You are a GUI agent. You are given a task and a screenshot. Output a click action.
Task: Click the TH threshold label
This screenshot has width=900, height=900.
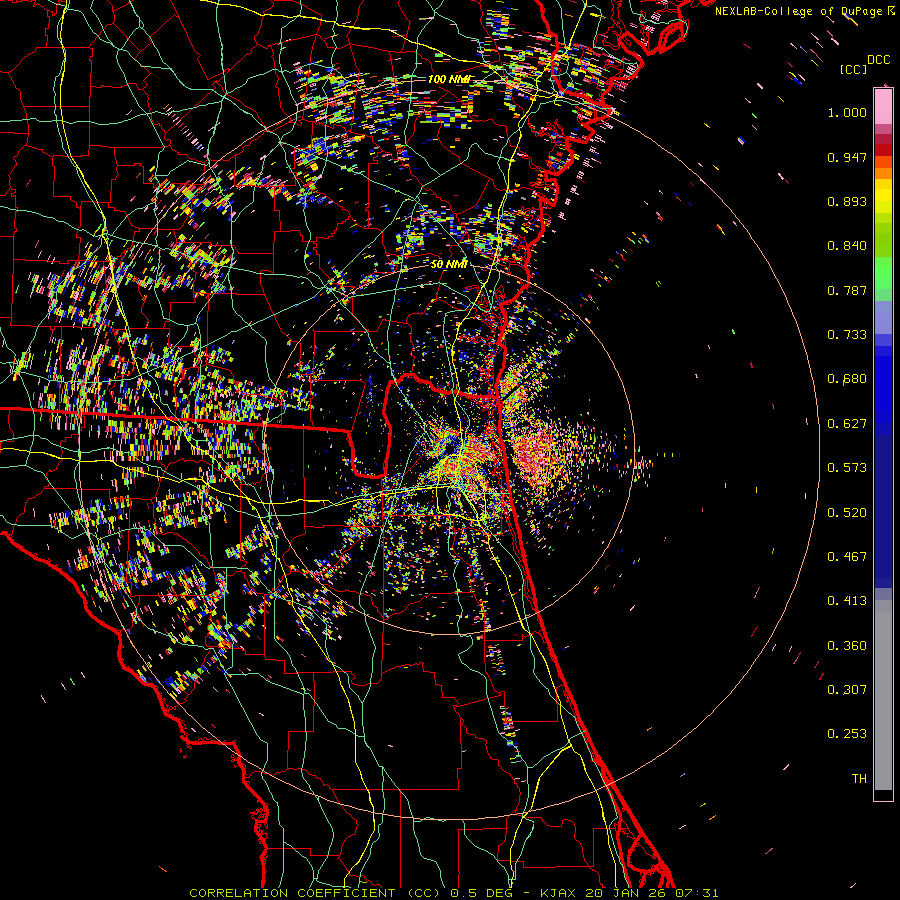(x=859, y=779)
